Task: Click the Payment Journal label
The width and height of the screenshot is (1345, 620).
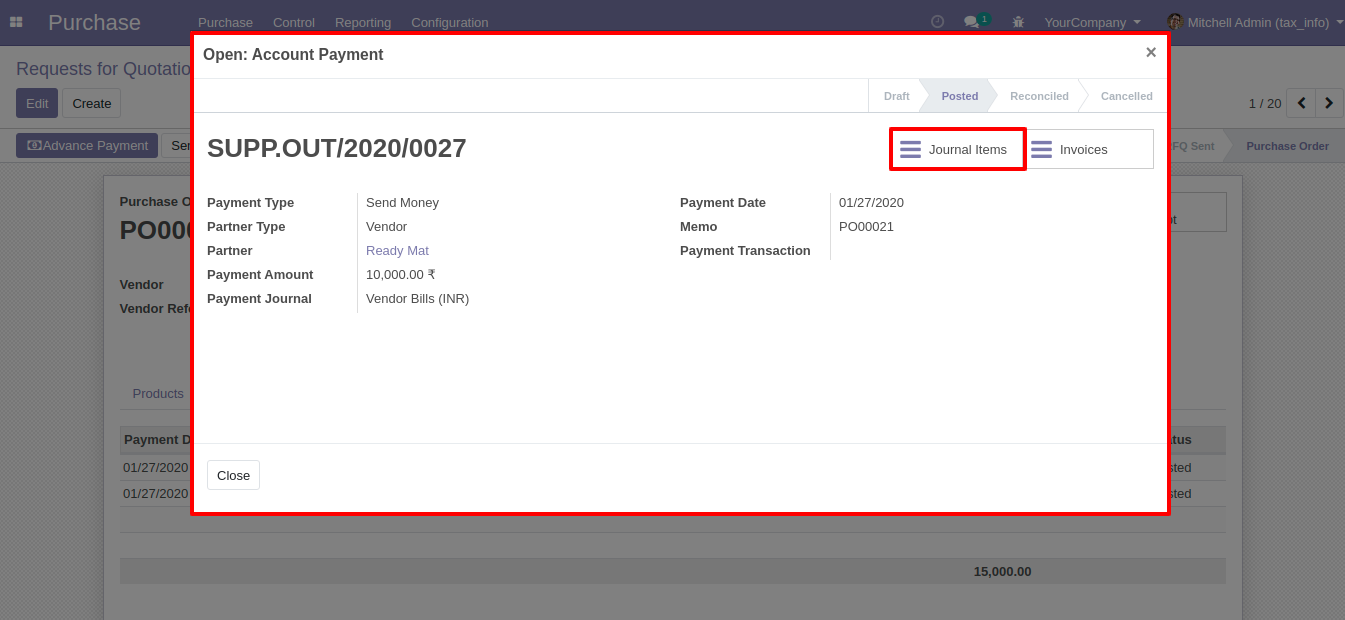Action: (259, 299)
